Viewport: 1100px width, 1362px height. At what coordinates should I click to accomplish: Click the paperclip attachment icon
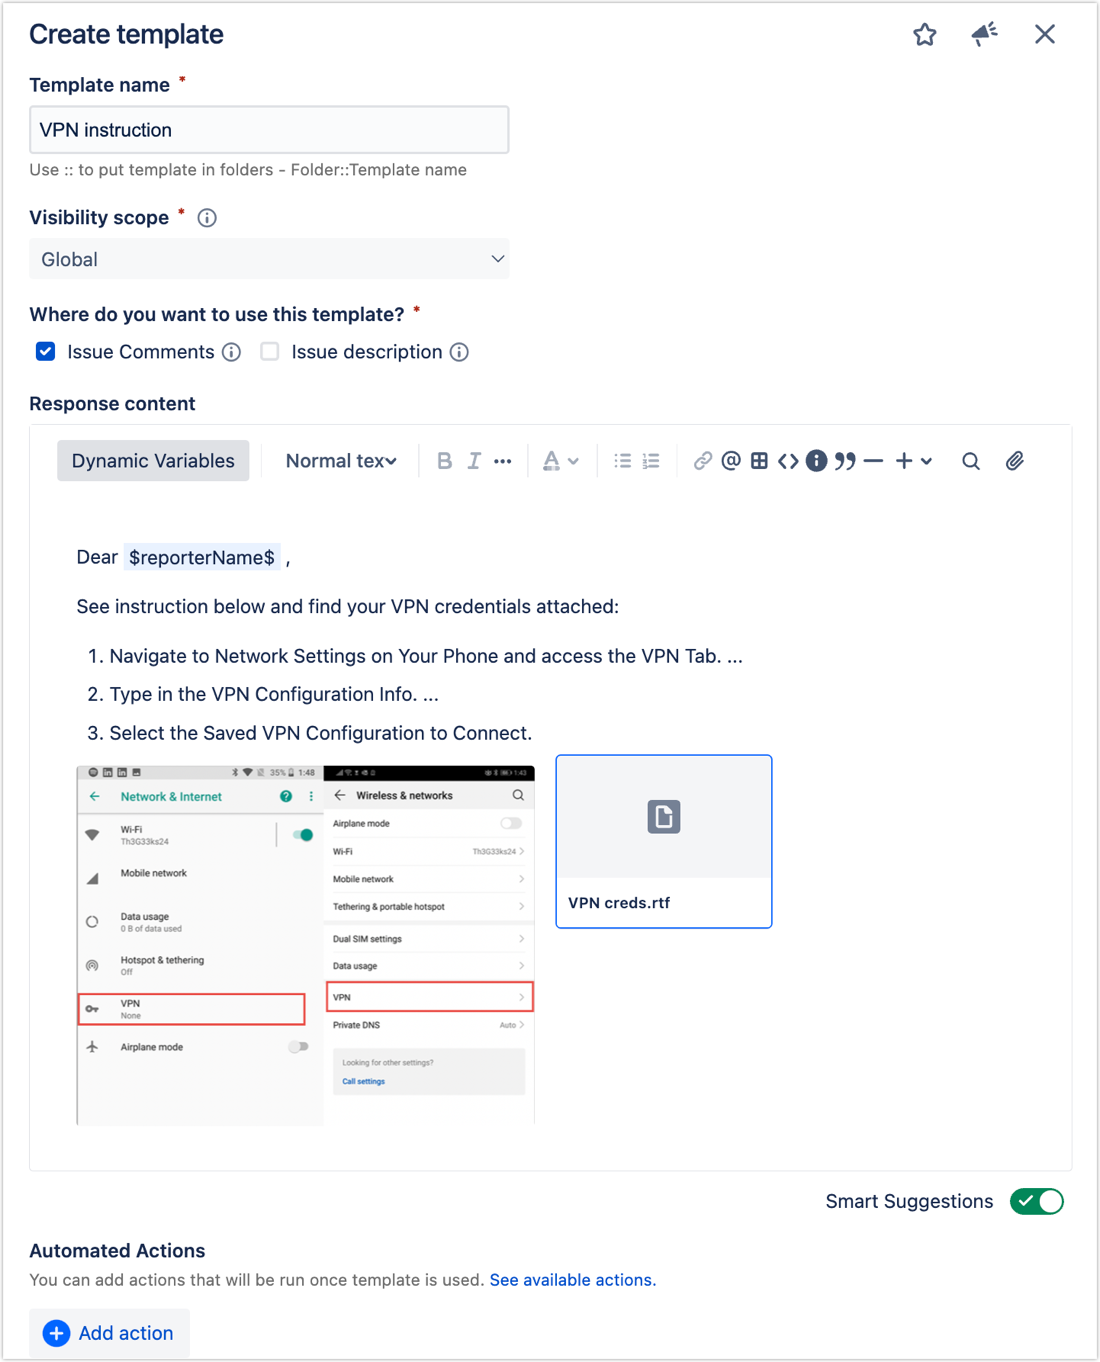click(x=1015, y=461)
